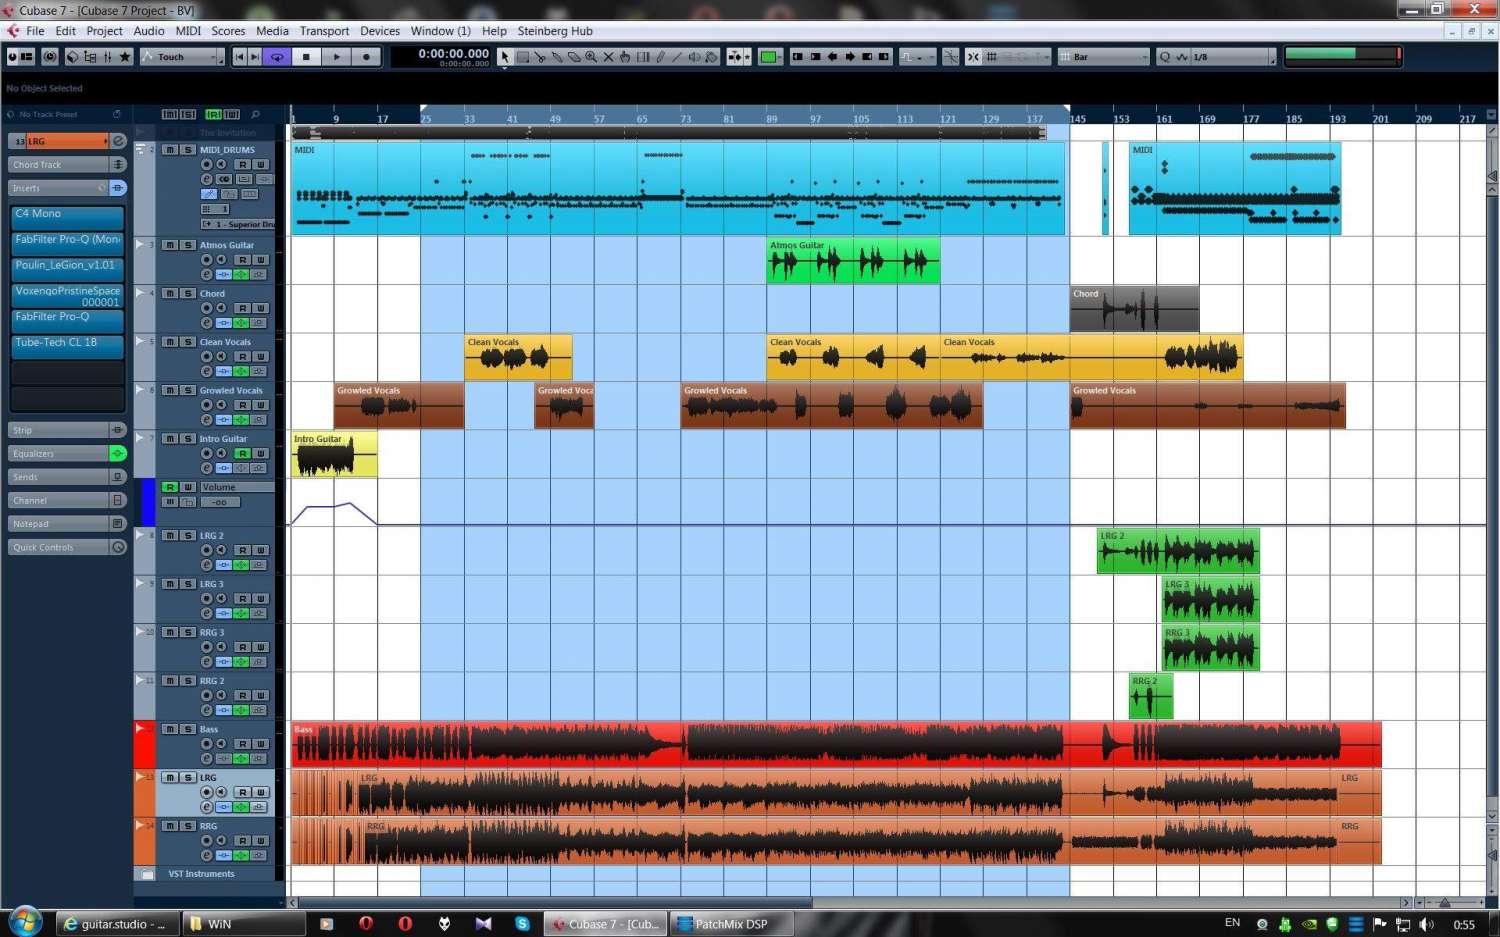Open the Mixer icon in toolbar
The height and width of the screenshot is (937, 1500).
click(x=107, y=57)
